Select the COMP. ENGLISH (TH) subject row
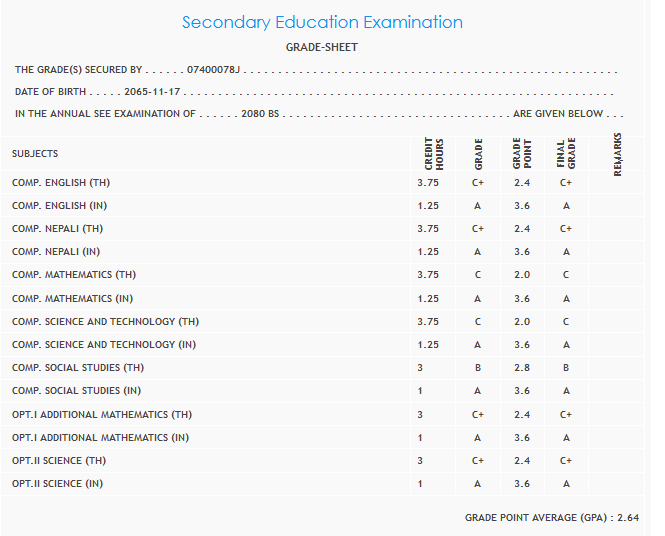Screen dimensions: 665x536 pyautogui.click(x=64, y=183)
